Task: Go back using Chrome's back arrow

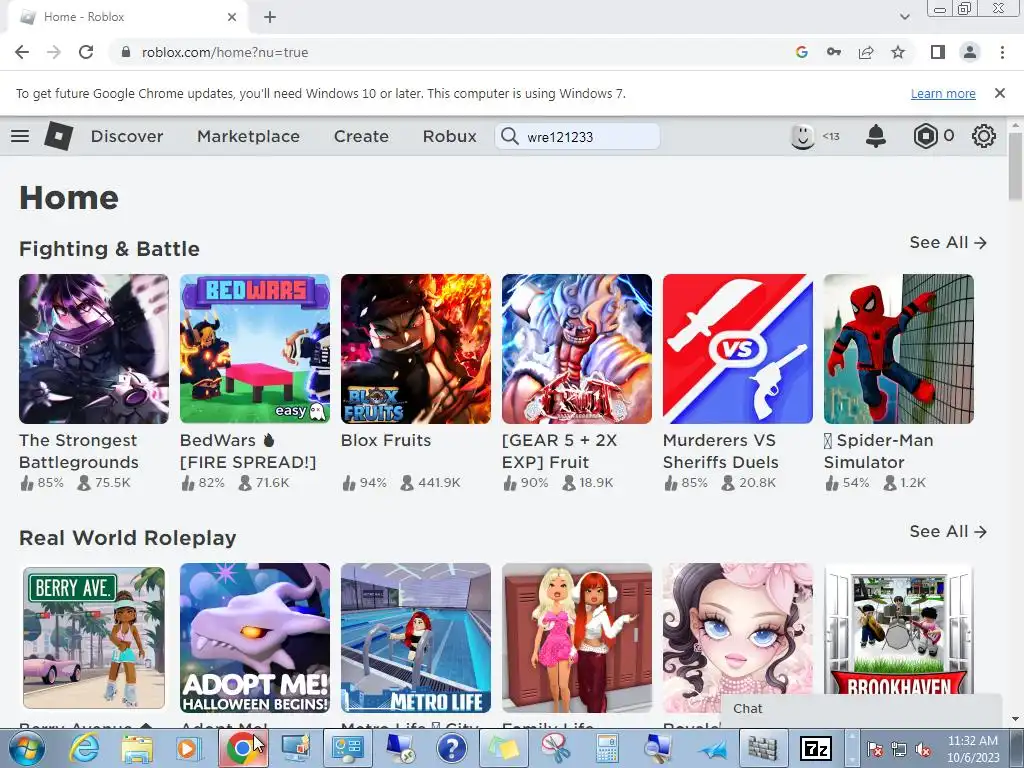Action: [x=22, y=52]
